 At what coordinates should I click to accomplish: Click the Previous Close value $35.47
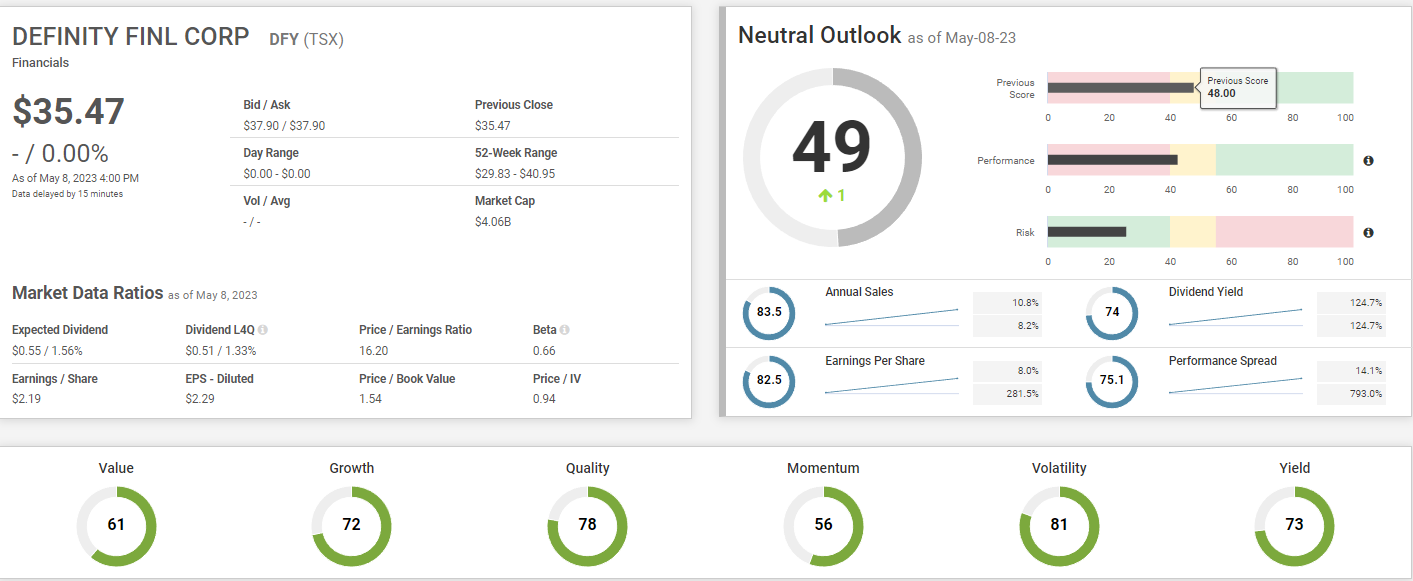[x=493, y=126]
